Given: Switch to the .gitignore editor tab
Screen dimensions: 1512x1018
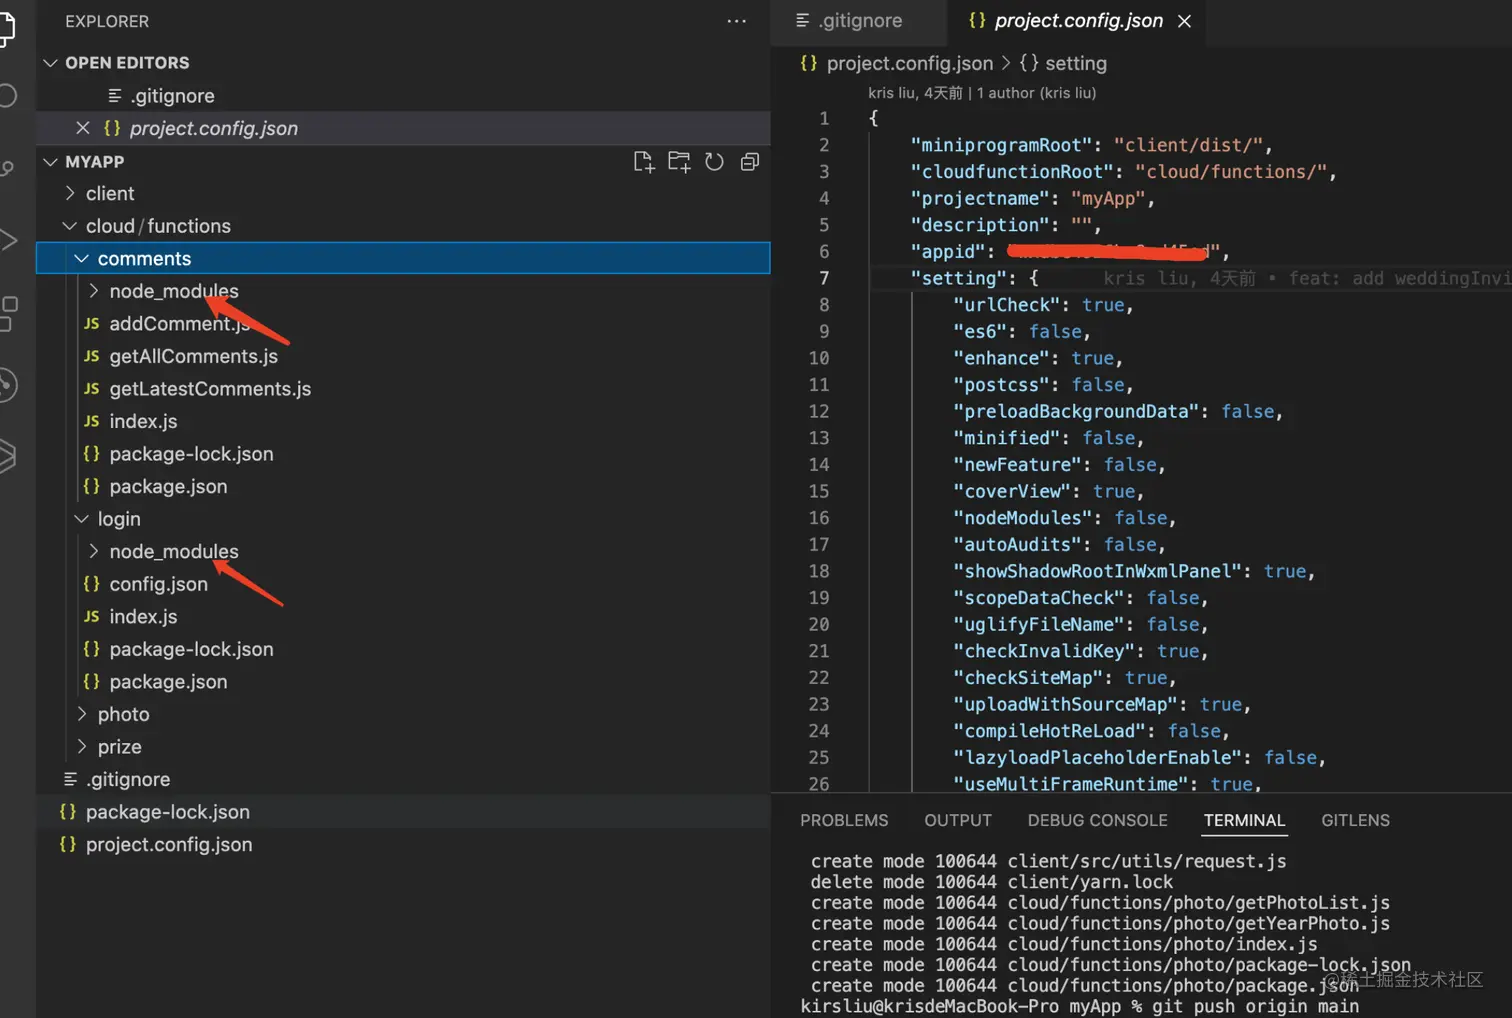Looking at the screenshot, I should (859, 21).
